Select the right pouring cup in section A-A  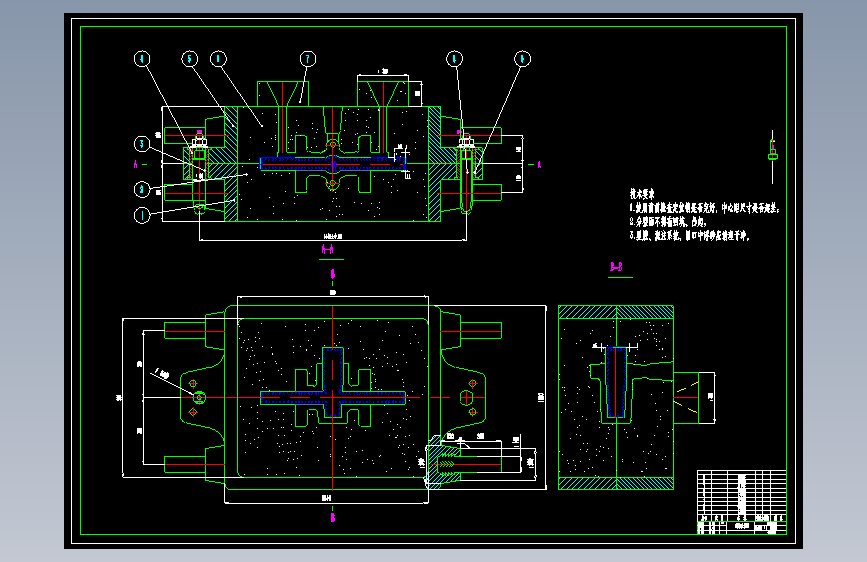[x=383, y=94]
